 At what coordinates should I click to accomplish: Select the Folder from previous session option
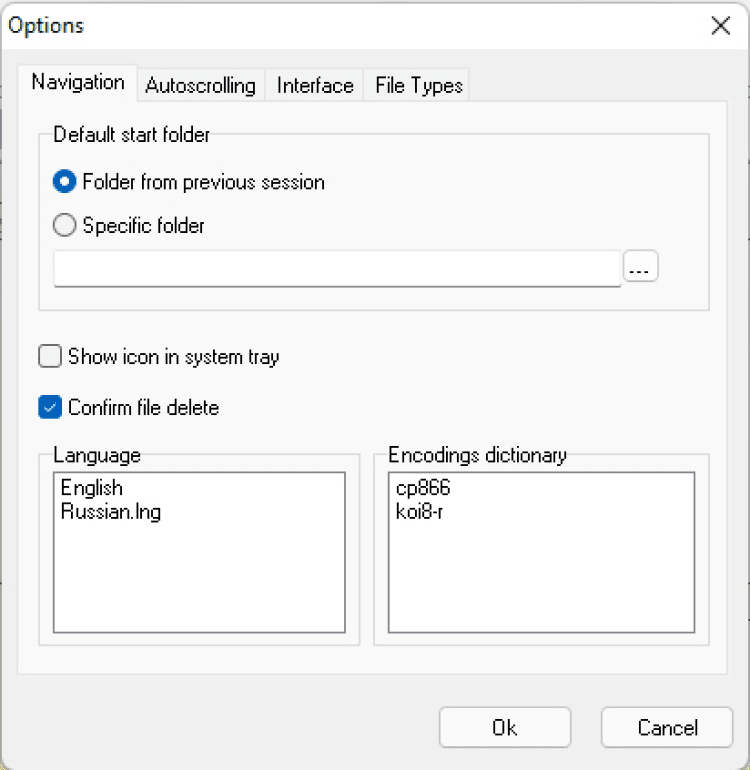(65, 182)
